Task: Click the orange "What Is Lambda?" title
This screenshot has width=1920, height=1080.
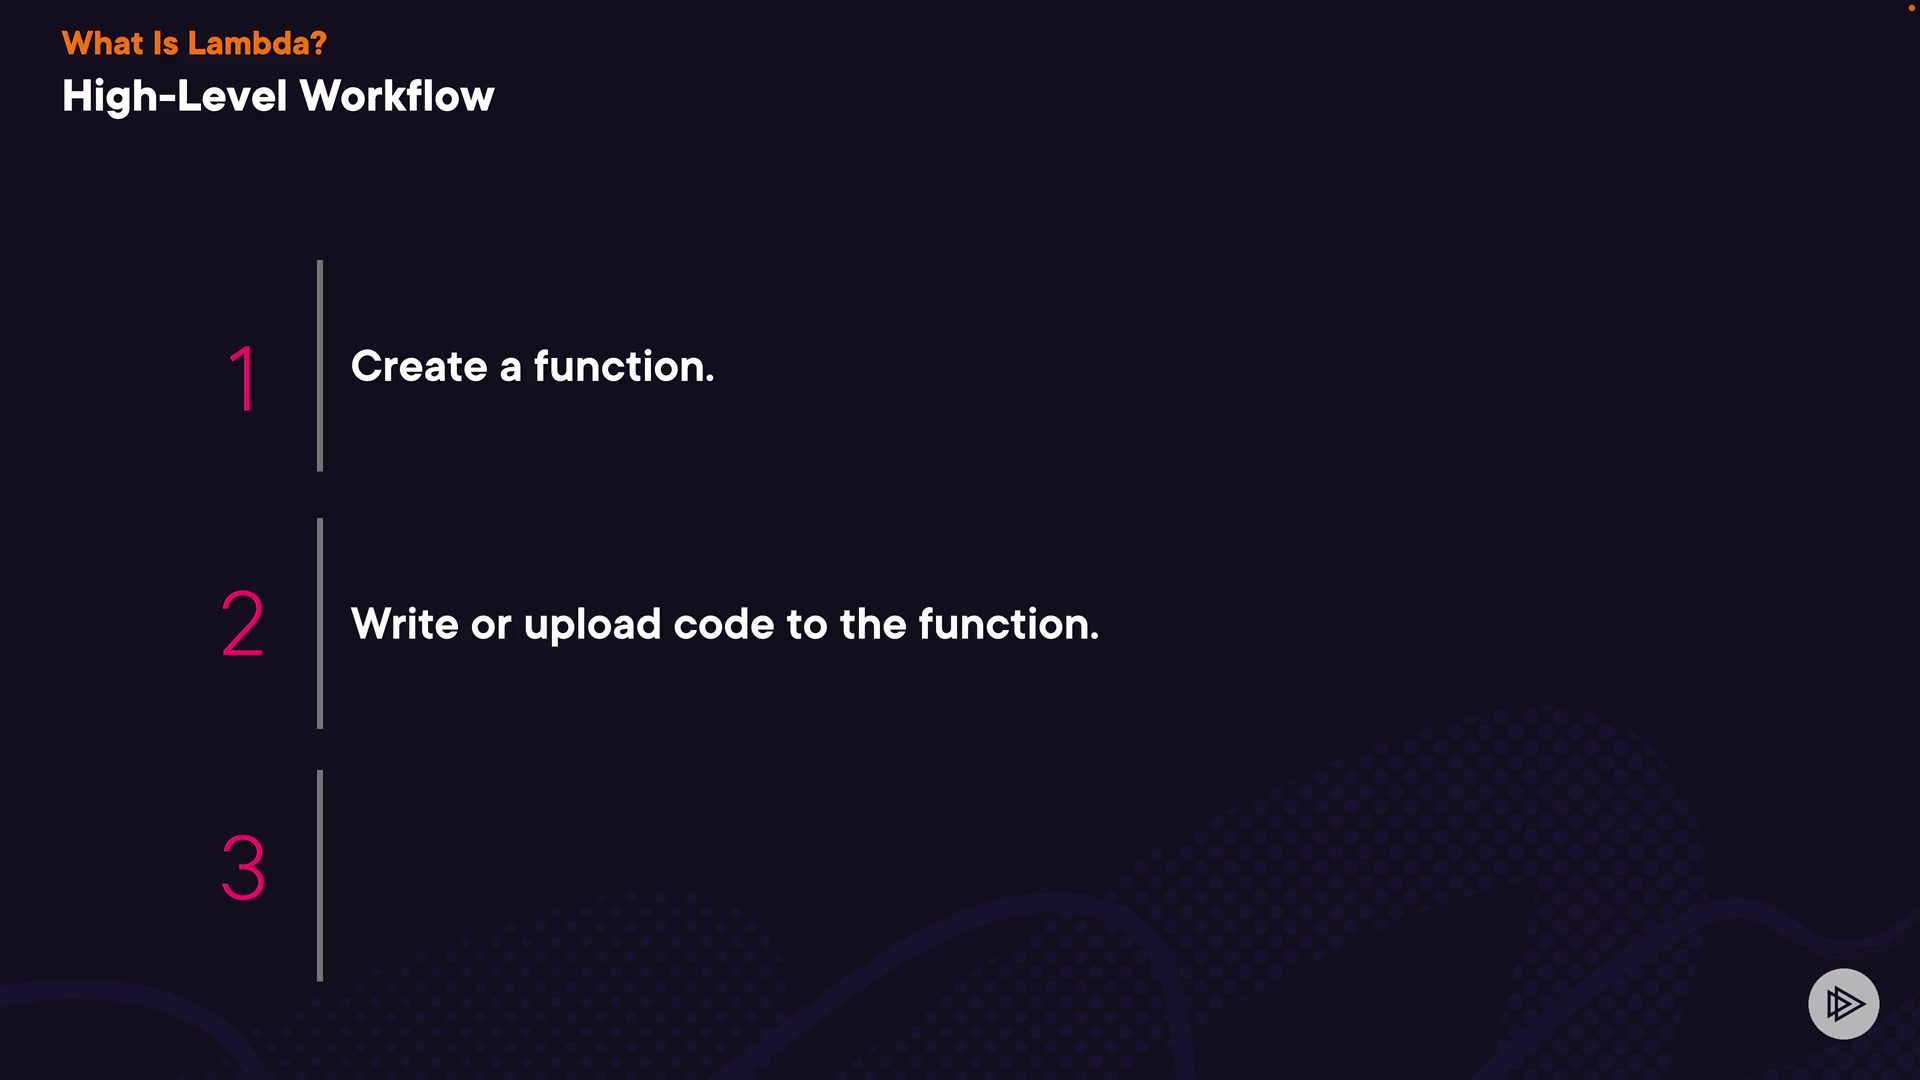Action: coord(194,43)
